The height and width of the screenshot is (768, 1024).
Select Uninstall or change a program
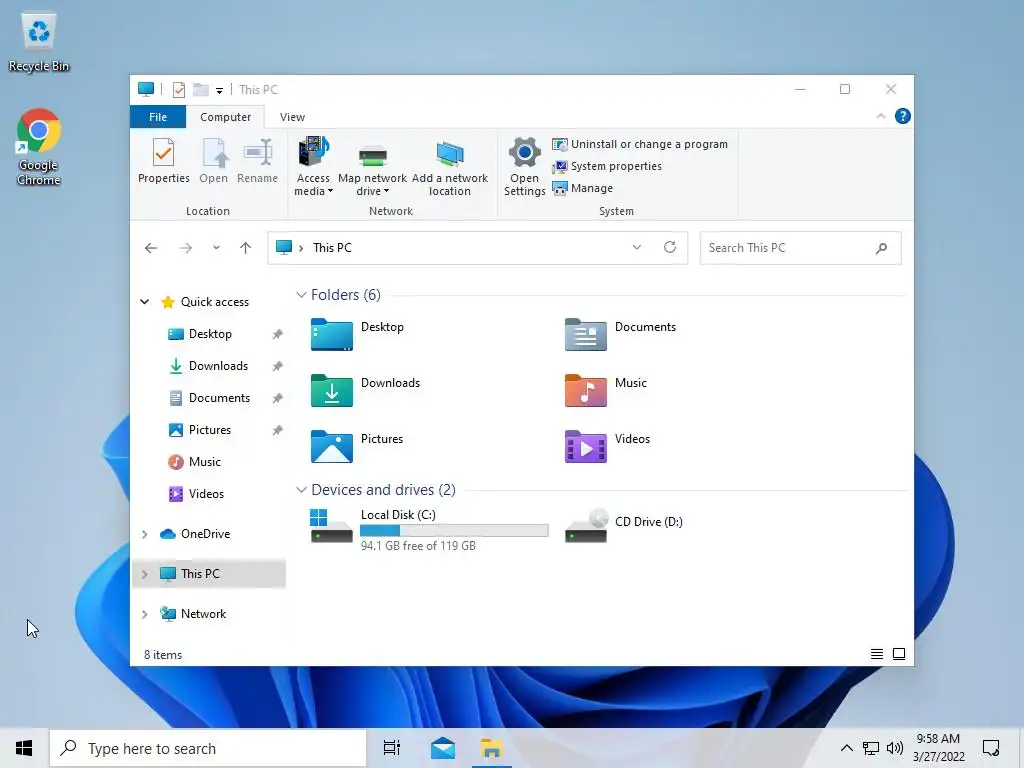pyautogui.click(x=640, y=144)
